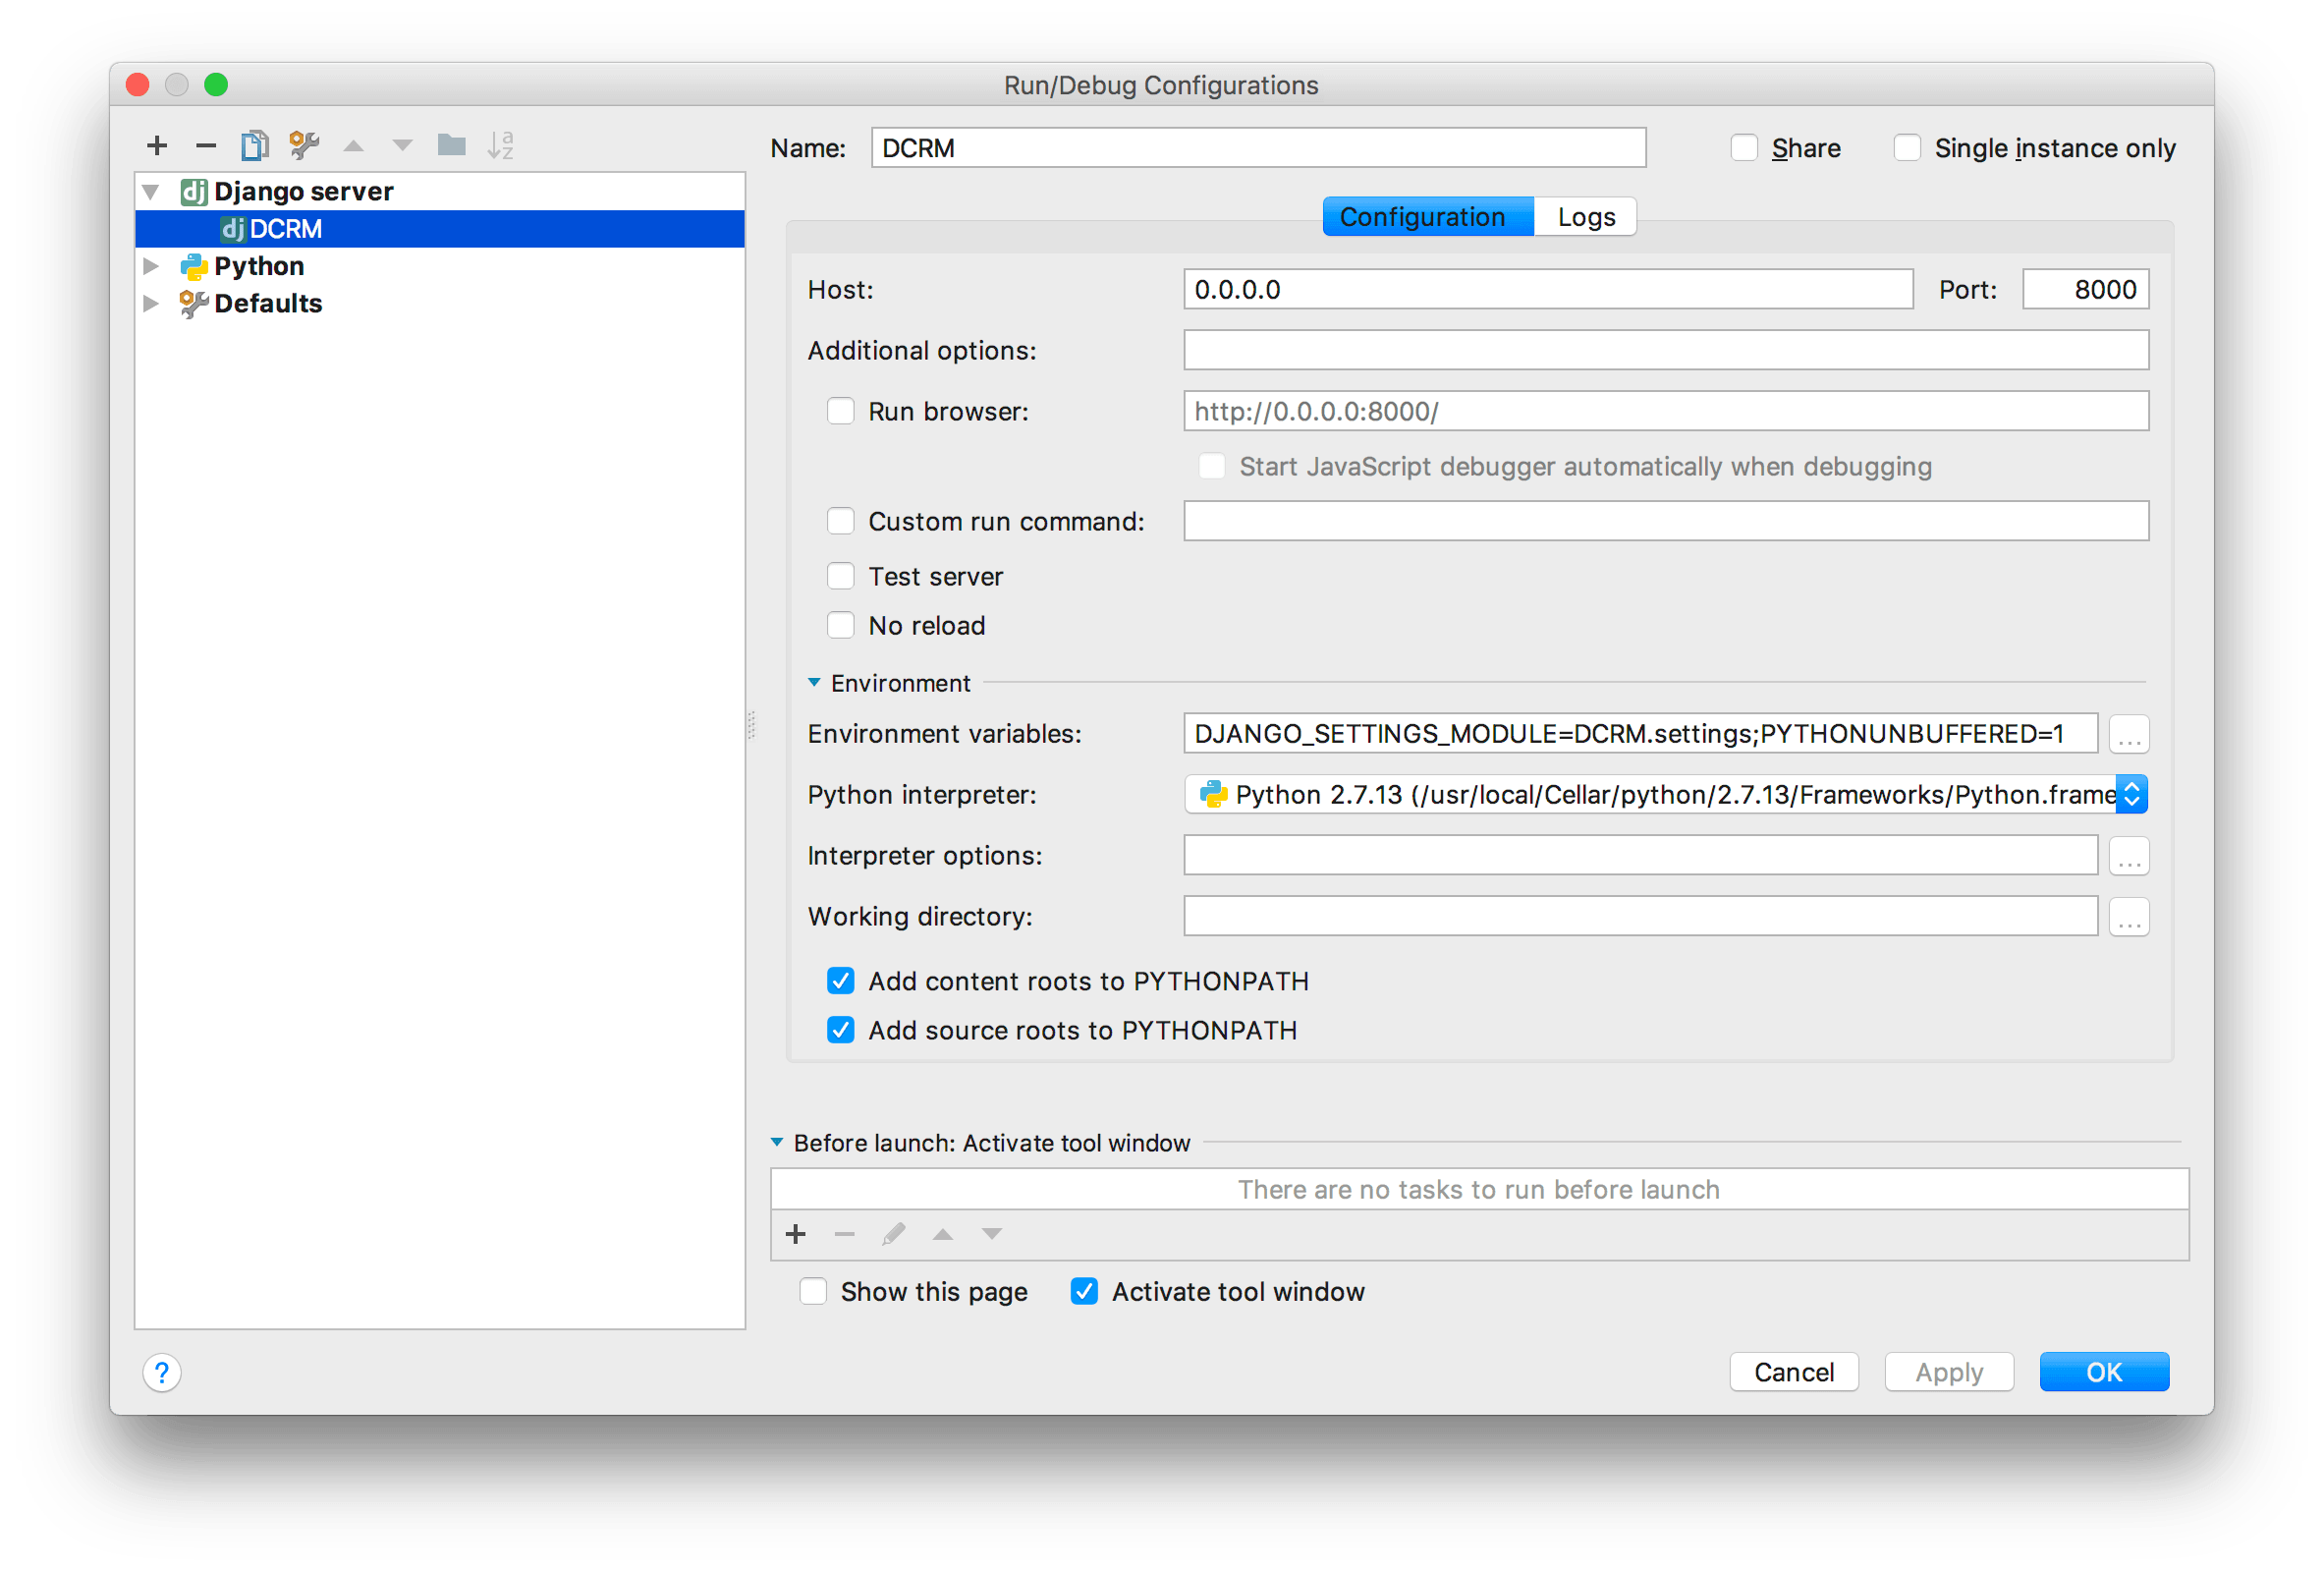The image size is (2324, 1572).
Task: Click the Cancel button
Action: [1794, 1372]
